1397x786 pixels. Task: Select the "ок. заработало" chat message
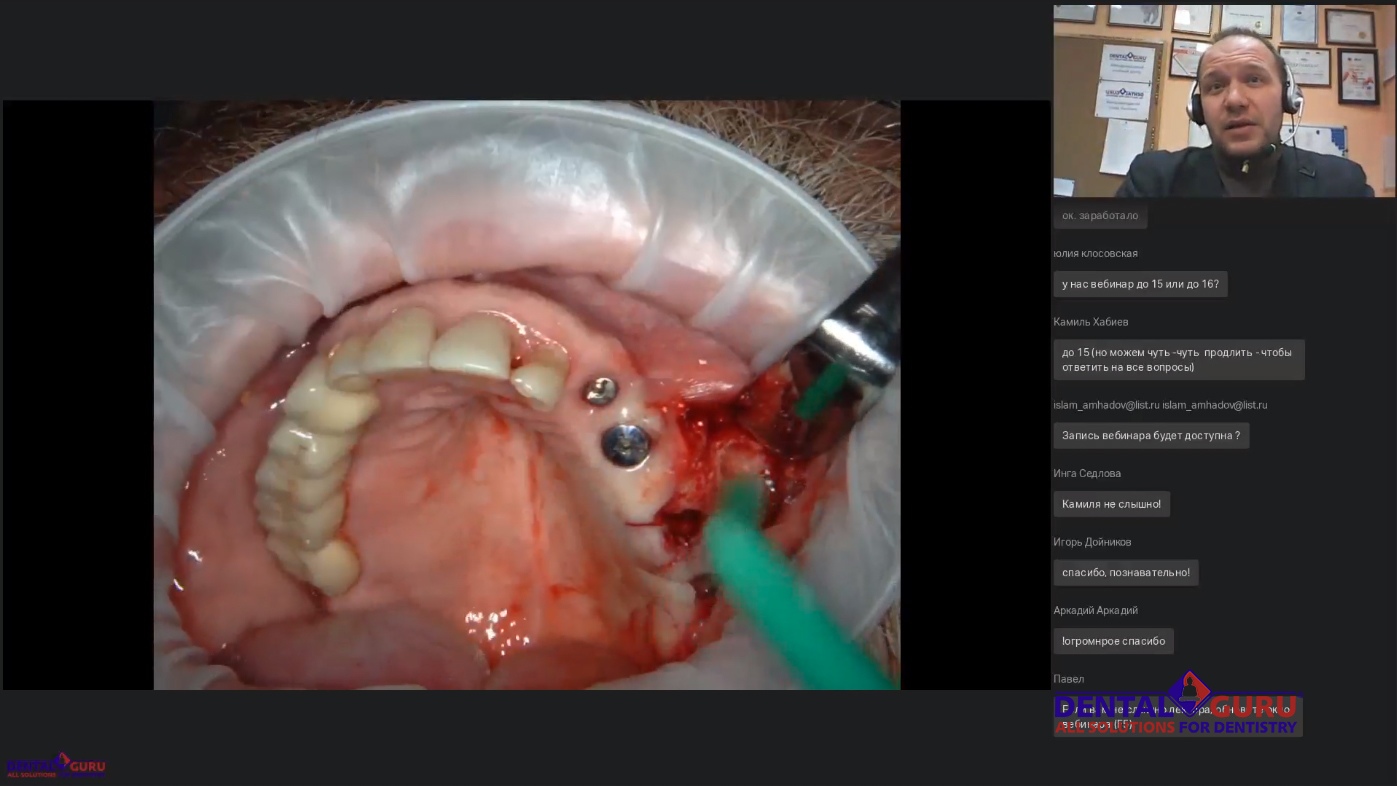(1100, 216)
